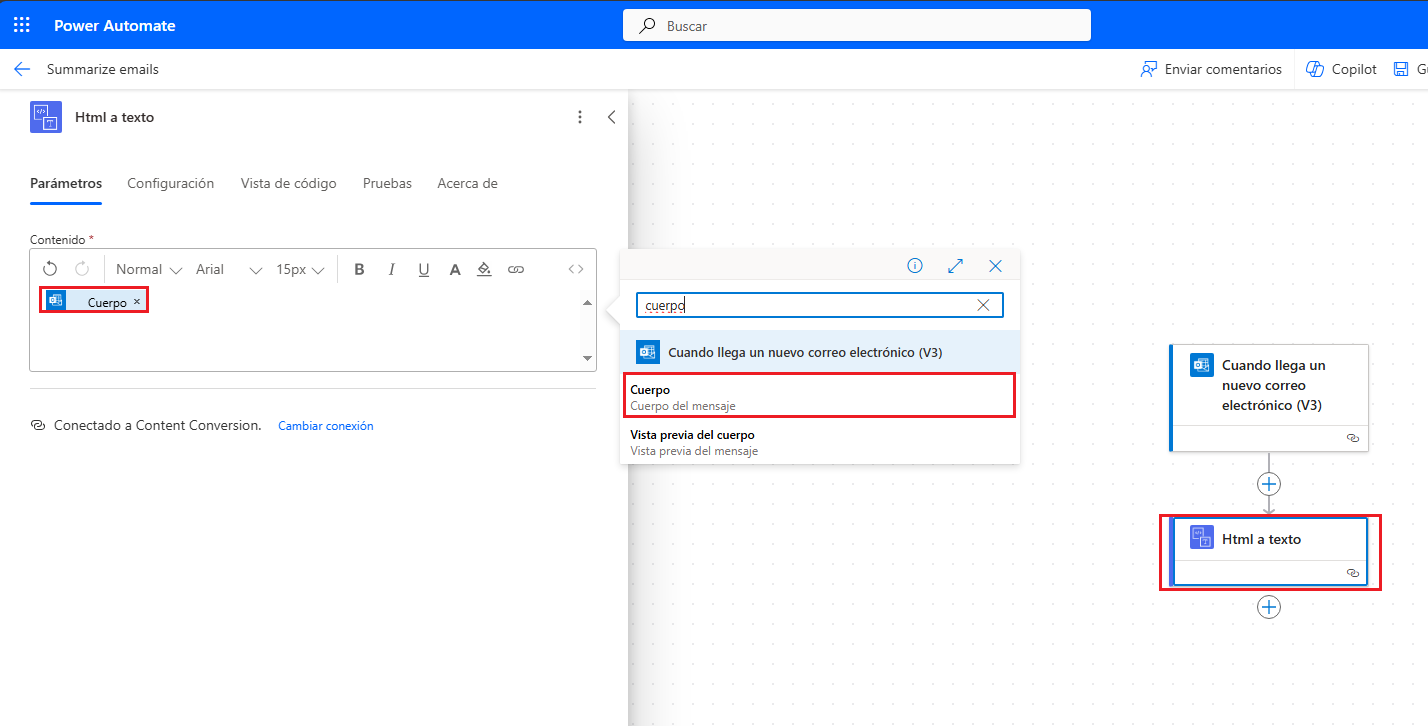Click the Enviar comentarios feedback icon
Image resolution: width=1428 pixels, height=726 pixels.
pos(1149,69)
